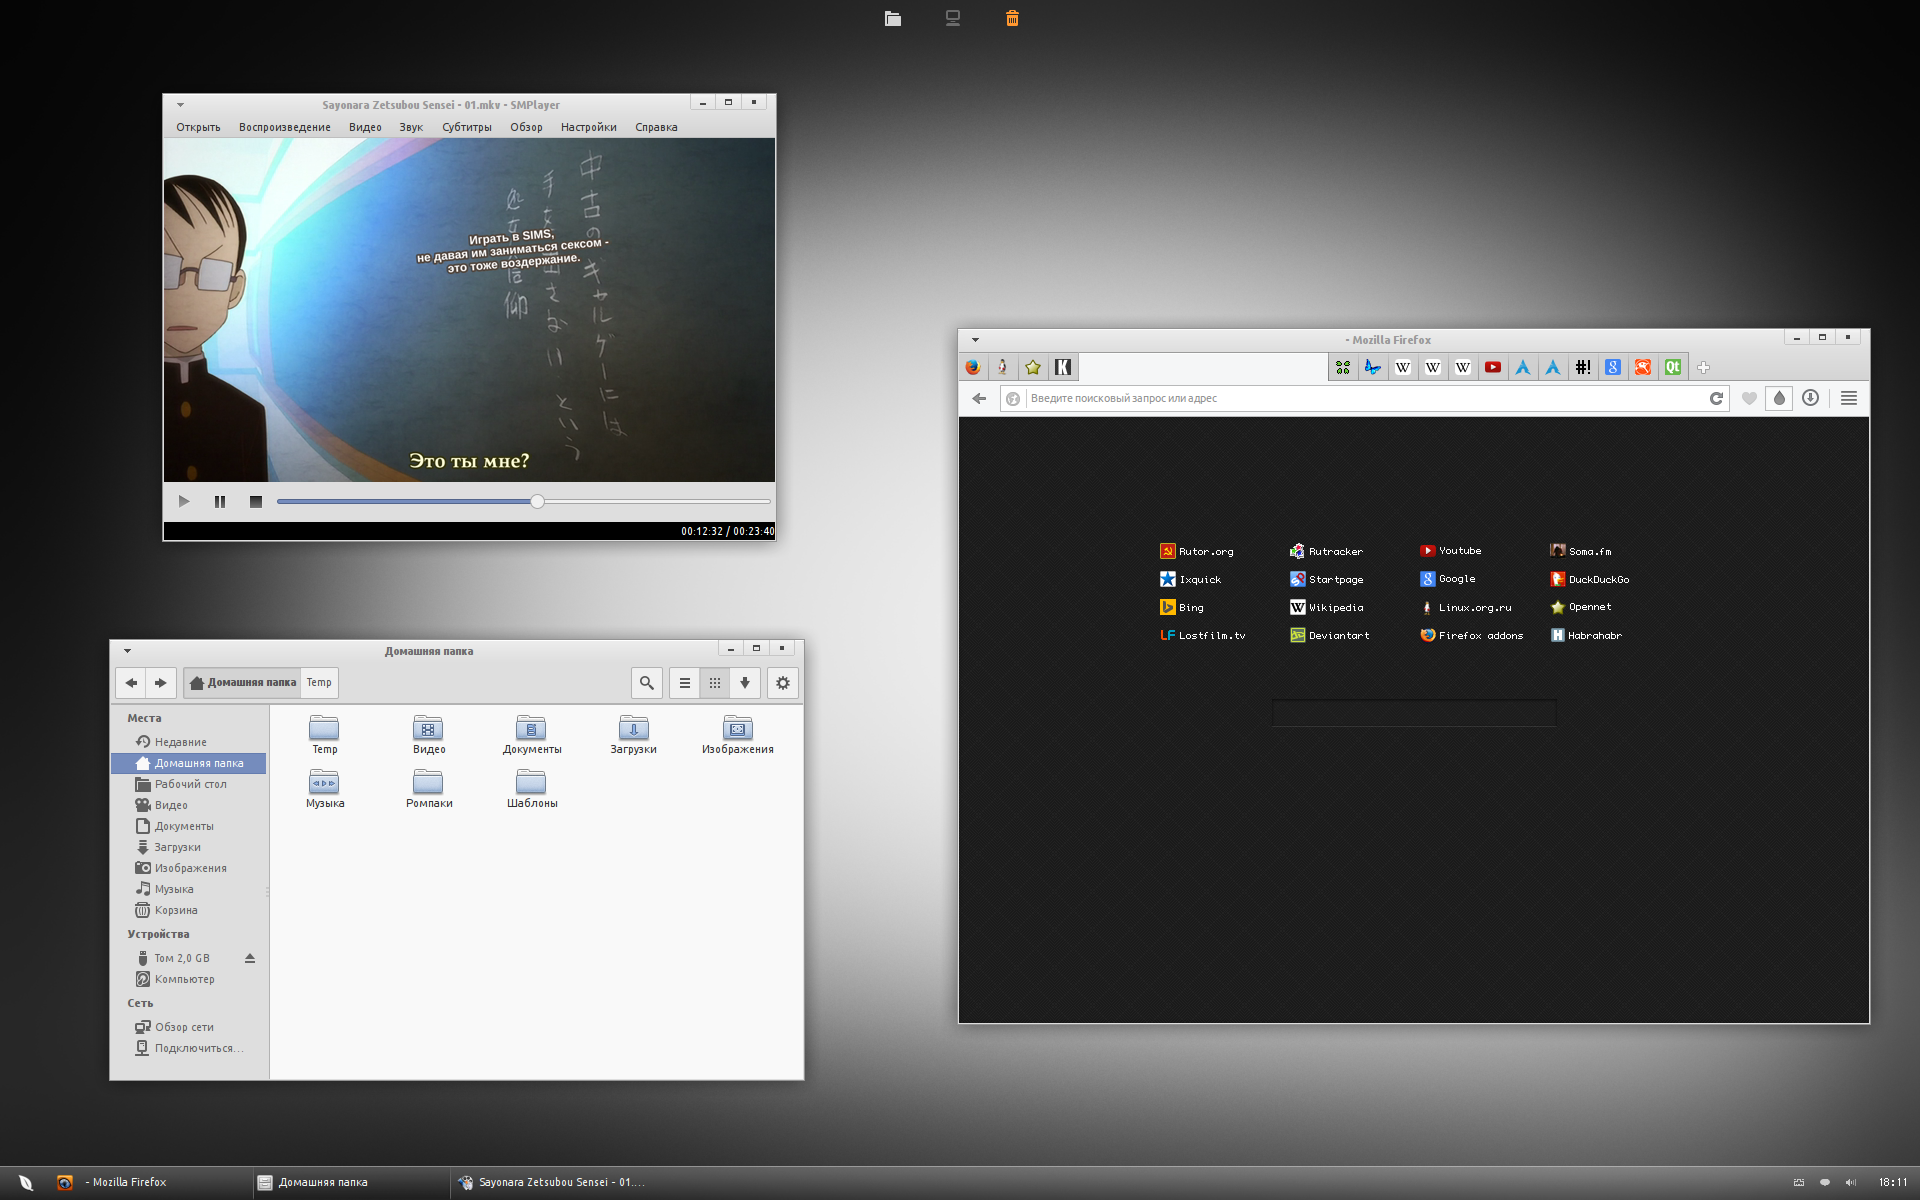Open Обзор сети in the sidebar
Screen dimensions: 1920x1200
tap(188, 1027)
